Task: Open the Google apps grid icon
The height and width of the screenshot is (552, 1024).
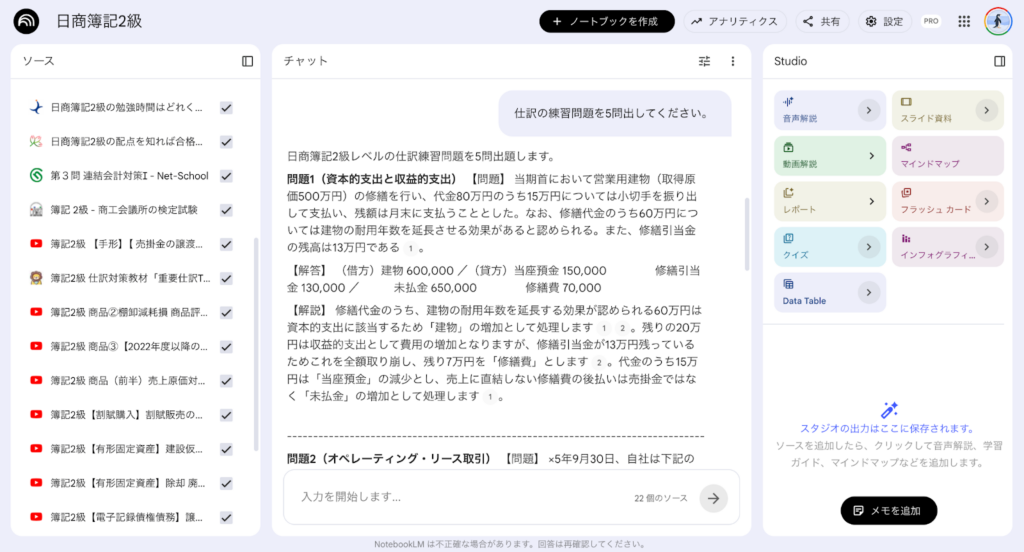Action: click(x=964, y=22)
